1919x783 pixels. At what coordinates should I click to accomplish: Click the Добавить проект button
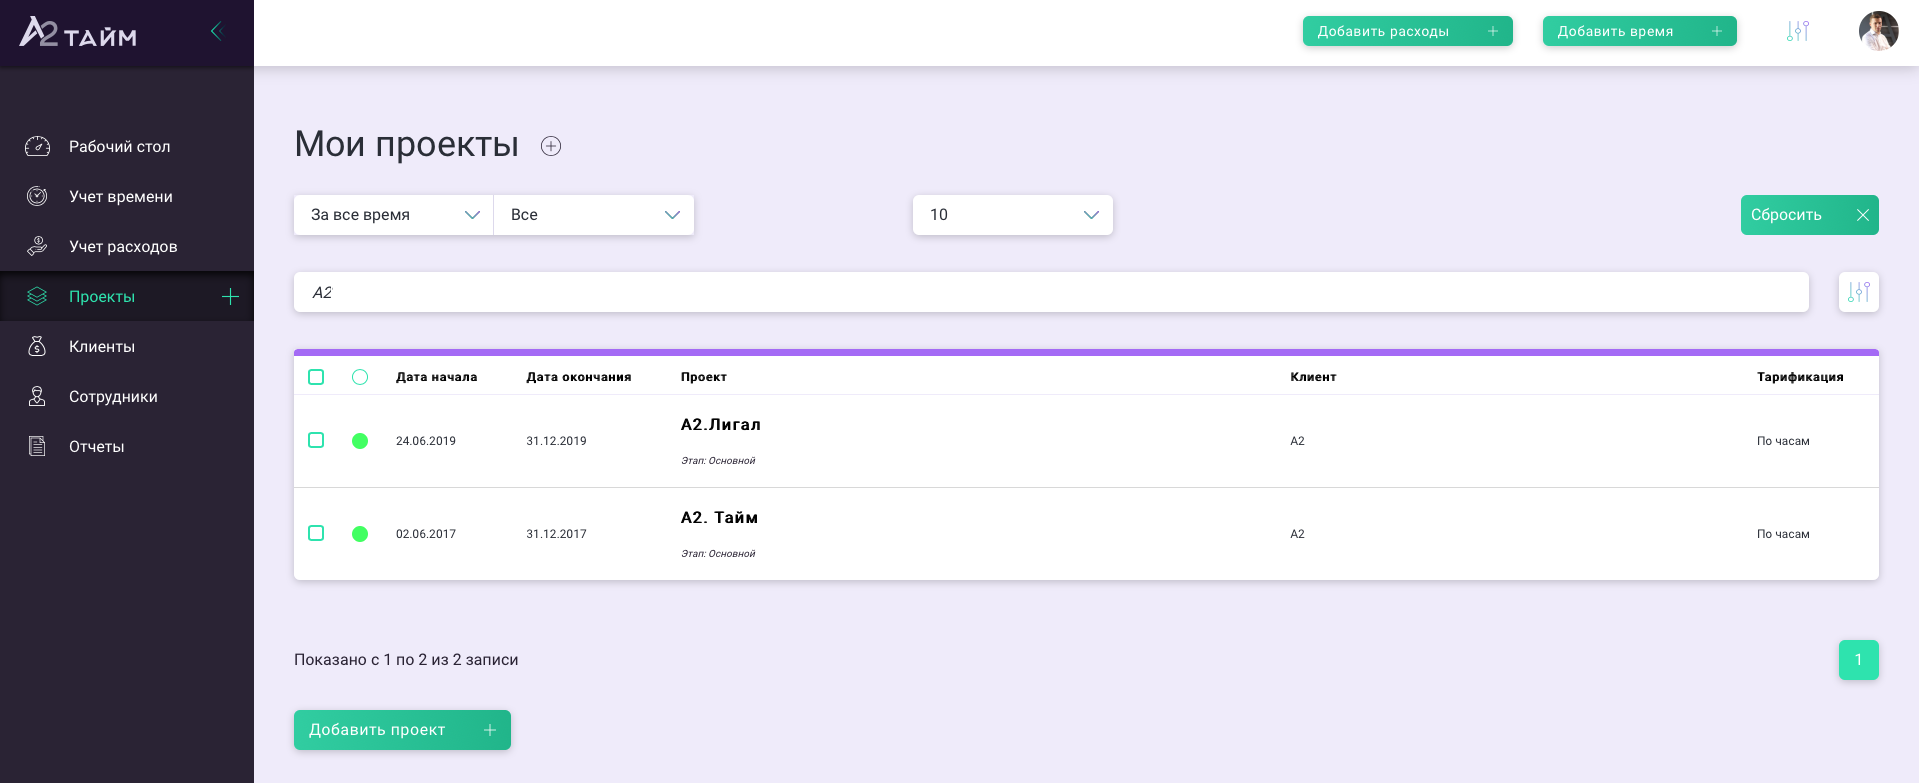click(402, 730)
